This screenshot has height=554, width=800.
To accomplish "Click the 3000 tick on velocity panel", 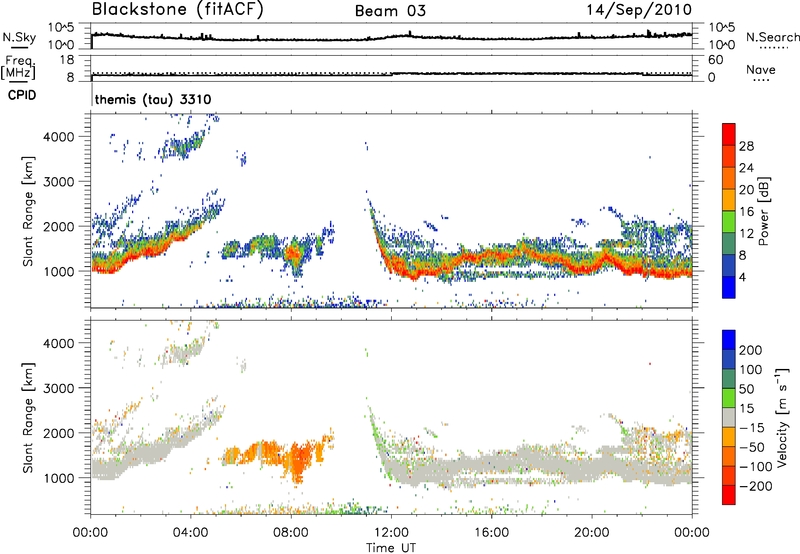I will click(x=59, y=388).
